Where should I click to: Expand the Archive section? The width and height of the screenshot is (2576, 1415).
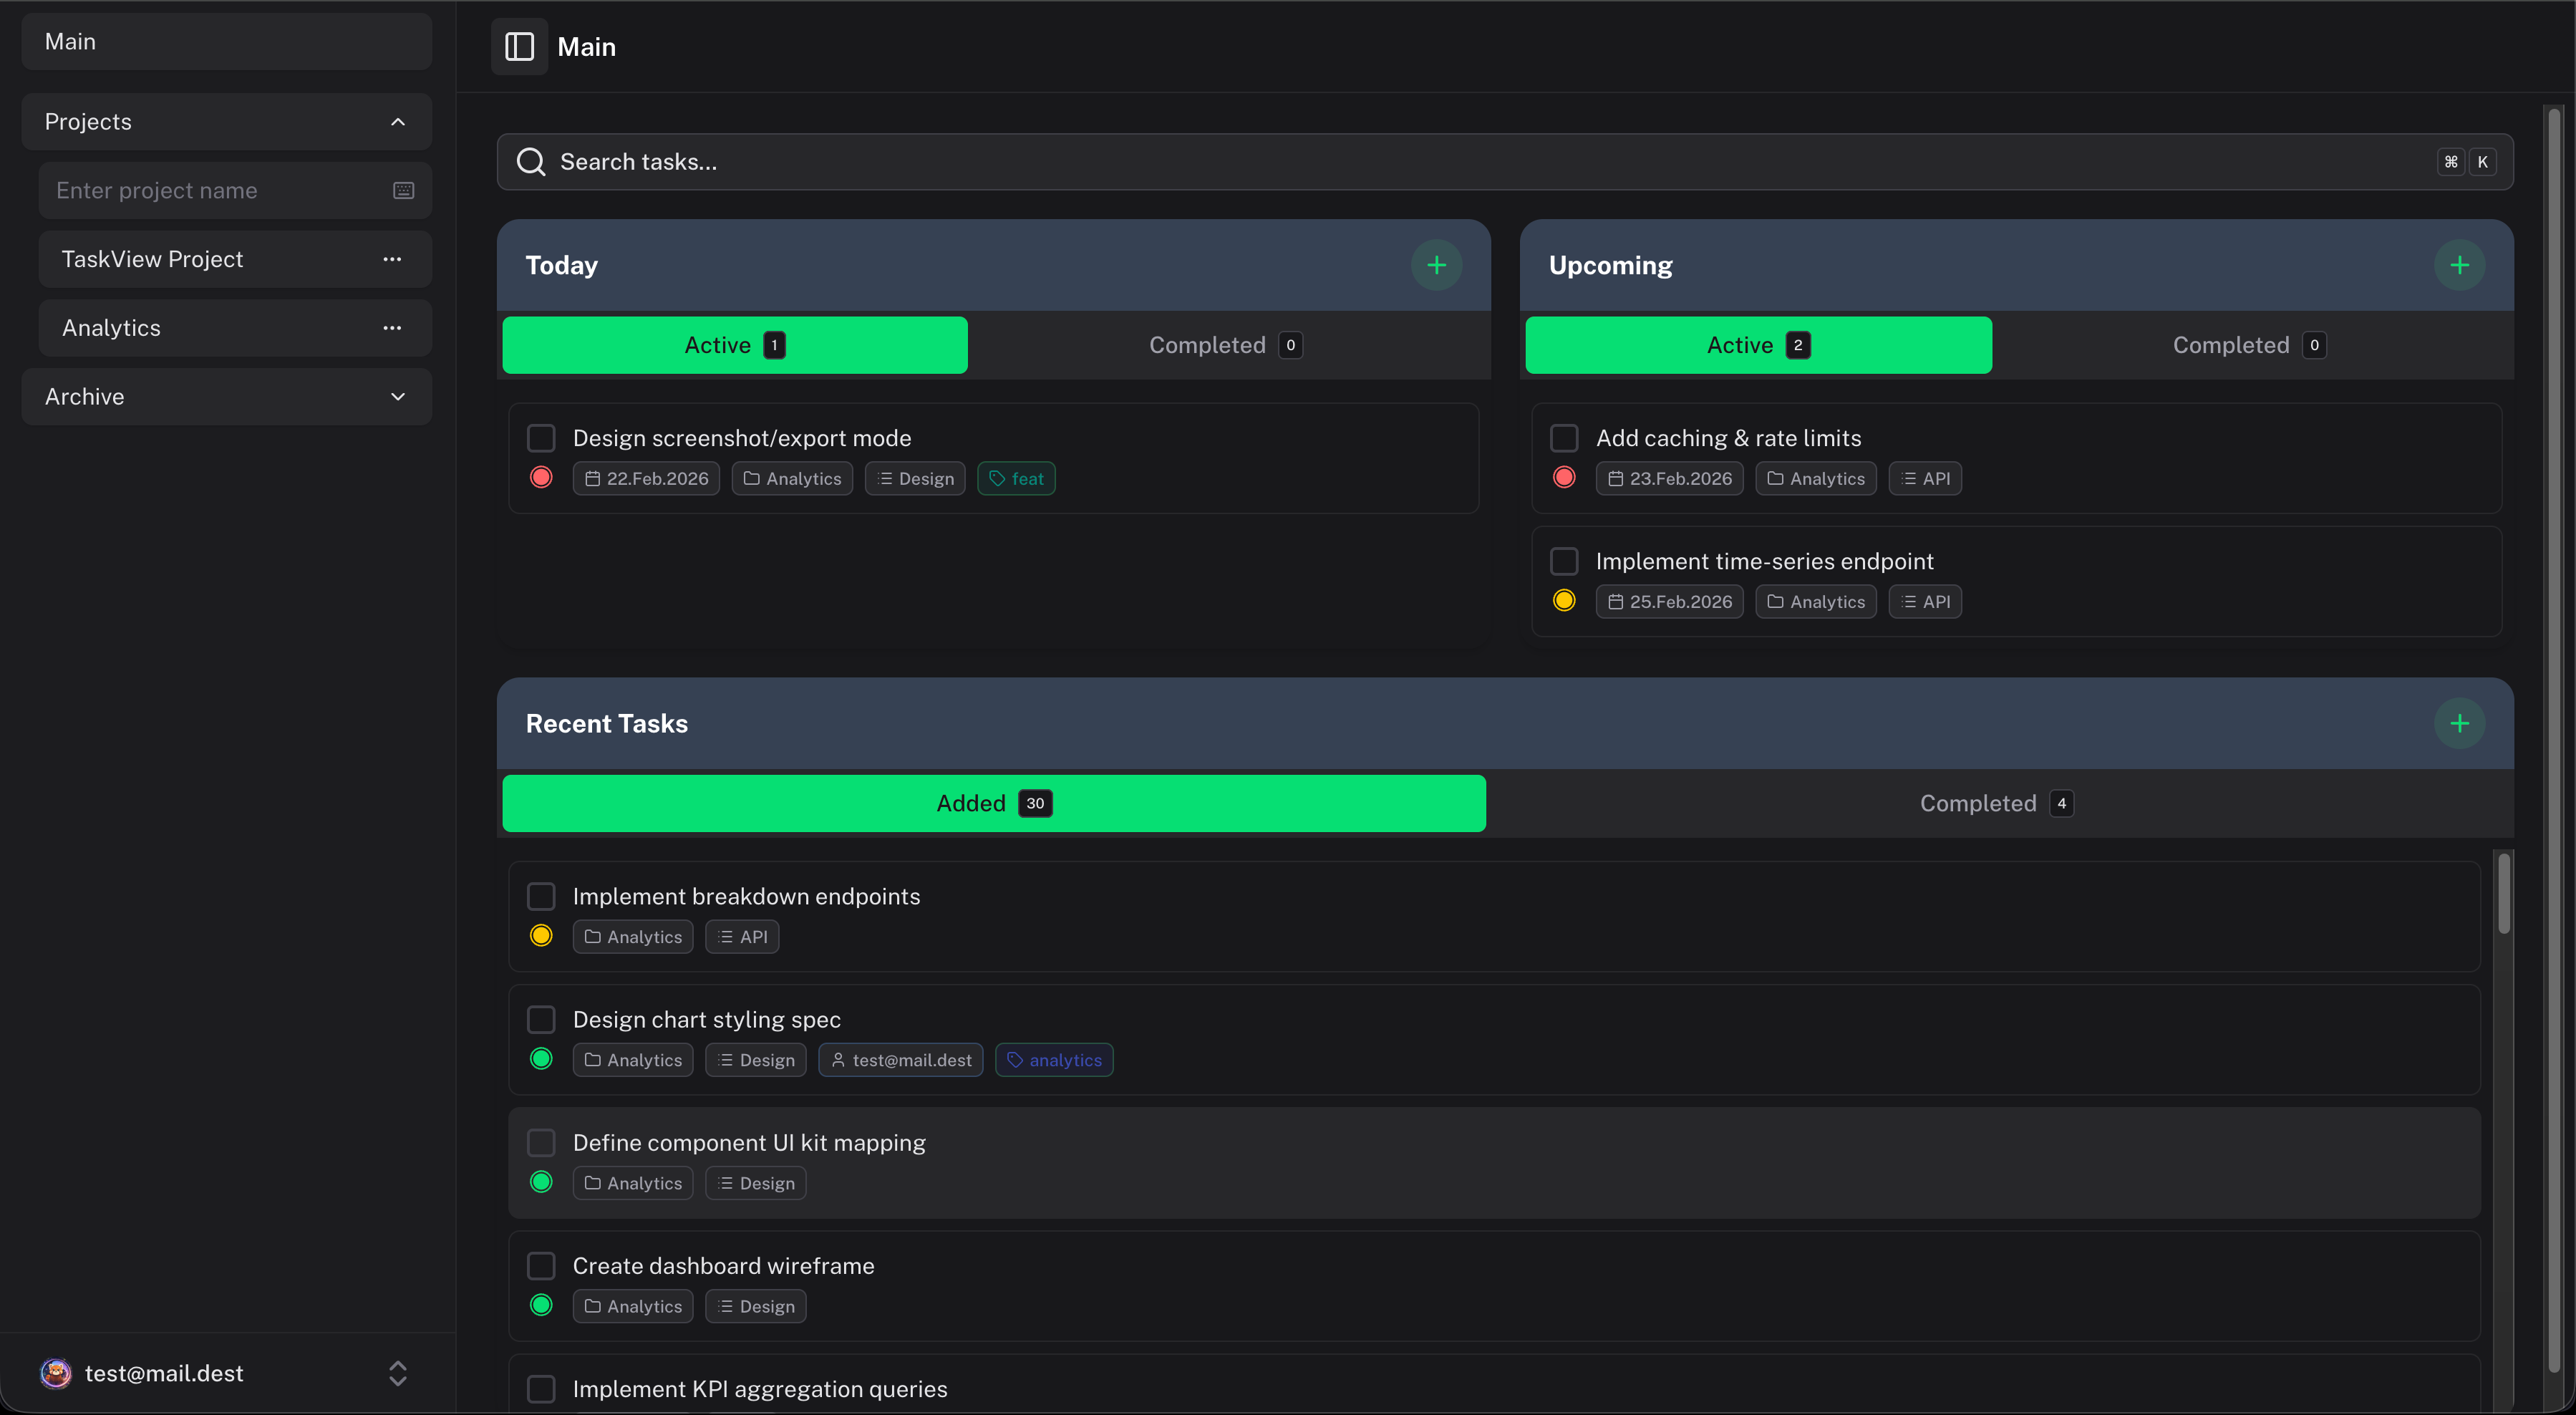coord(397,396)
